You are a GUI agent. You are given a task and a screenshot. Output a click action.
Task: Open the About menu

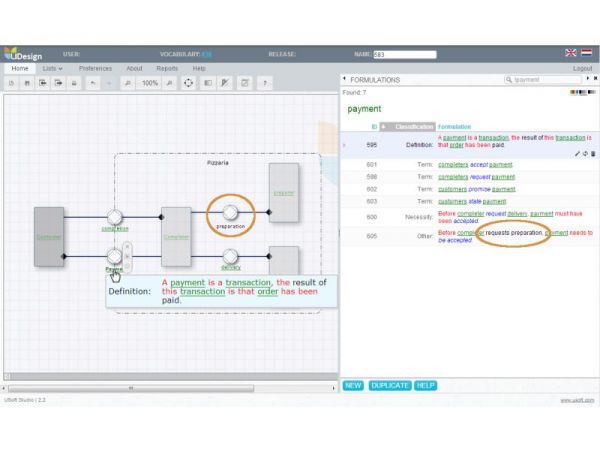click(x=134, y=69)
